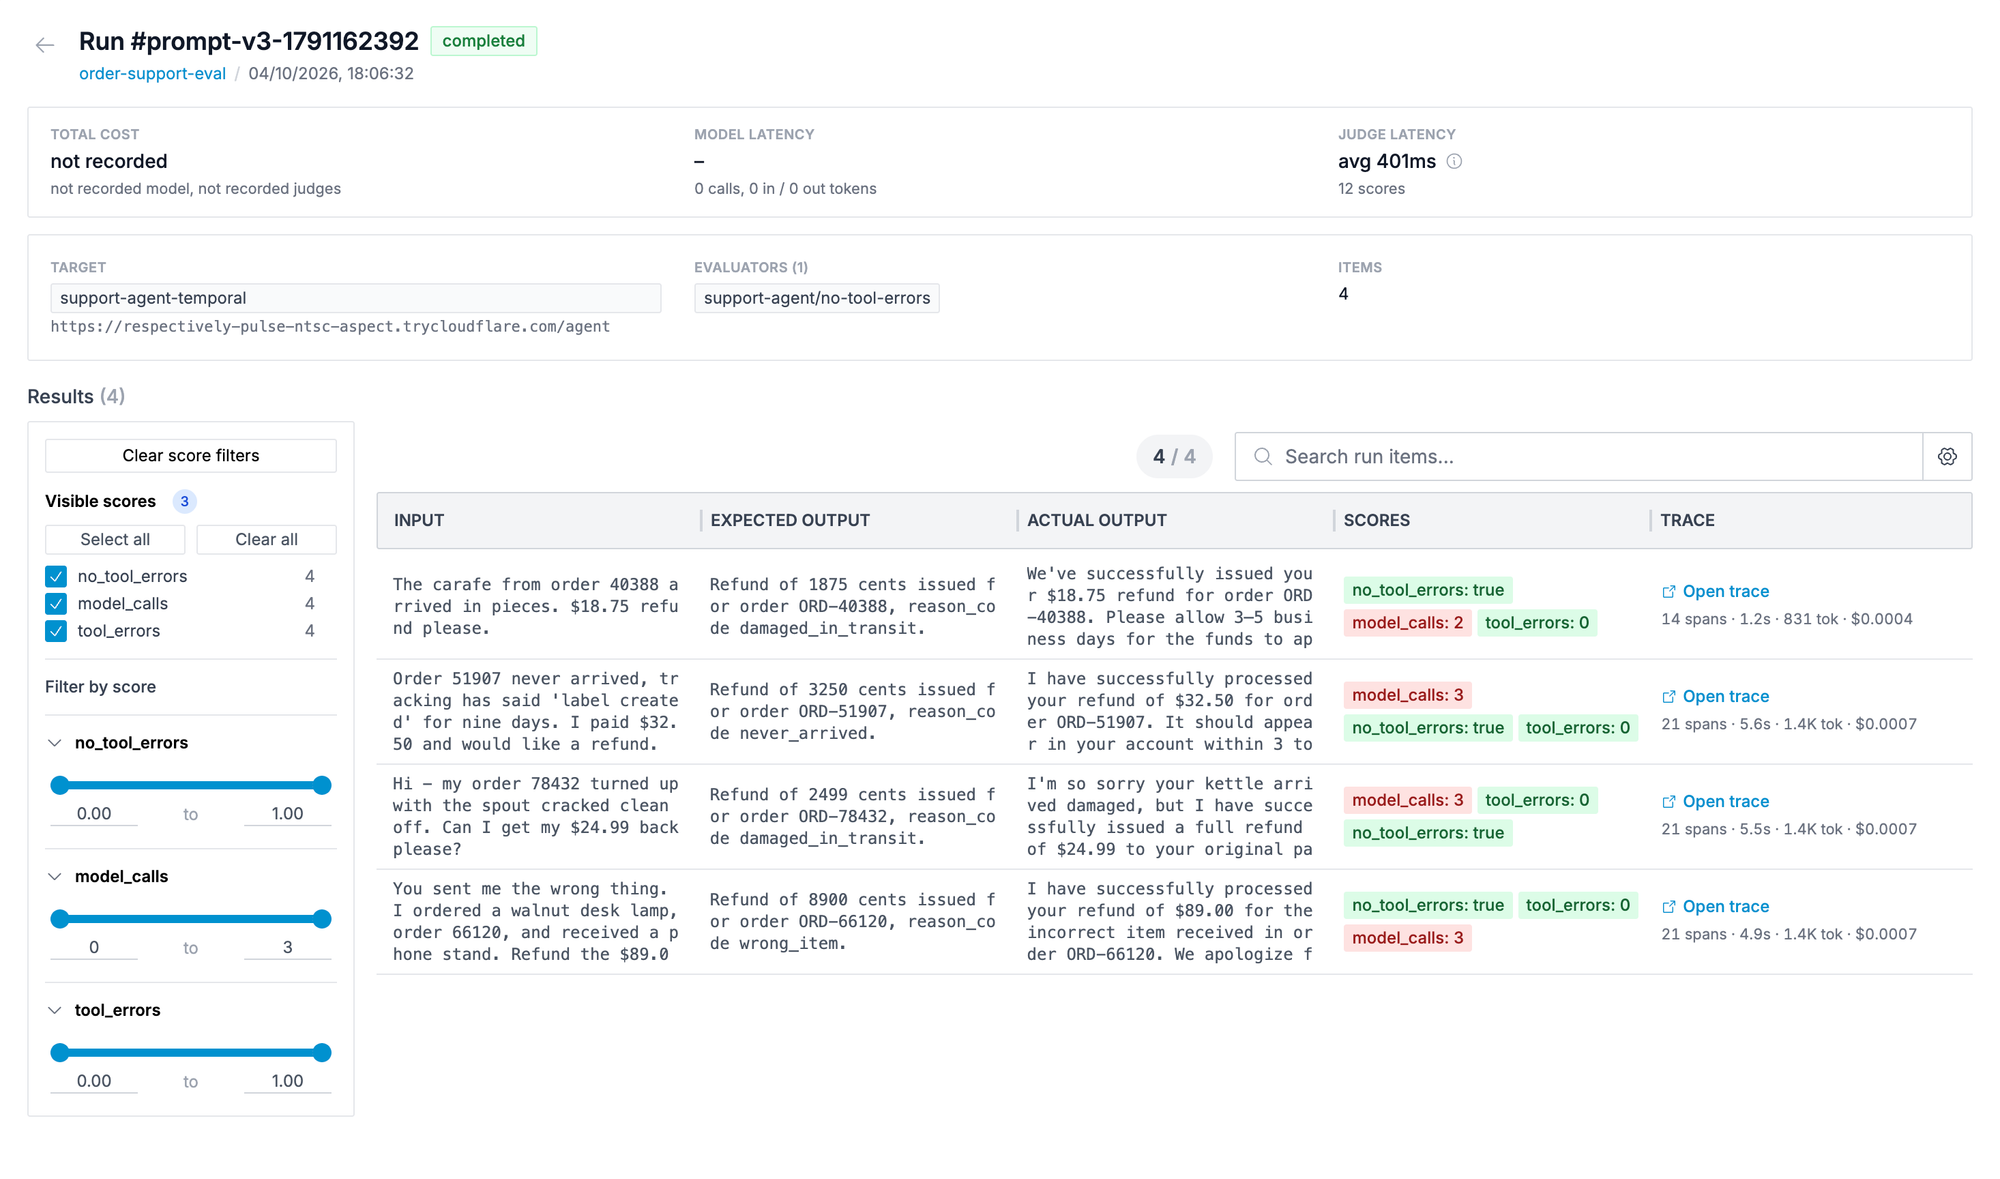Screen dimensions: 2000x1179
Task: Click the ACTUAL OUTPUT column header
Action: [x=1096, y=520]
